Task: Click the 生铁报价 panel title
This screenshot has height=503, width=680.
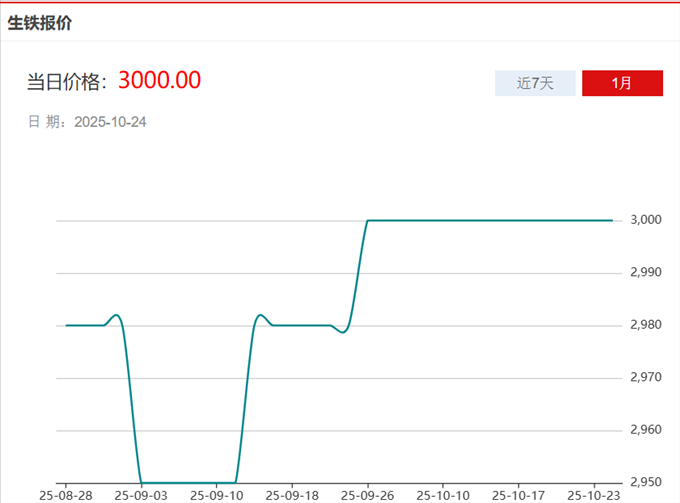Action: pyautogui.click(x=40, y=22)
